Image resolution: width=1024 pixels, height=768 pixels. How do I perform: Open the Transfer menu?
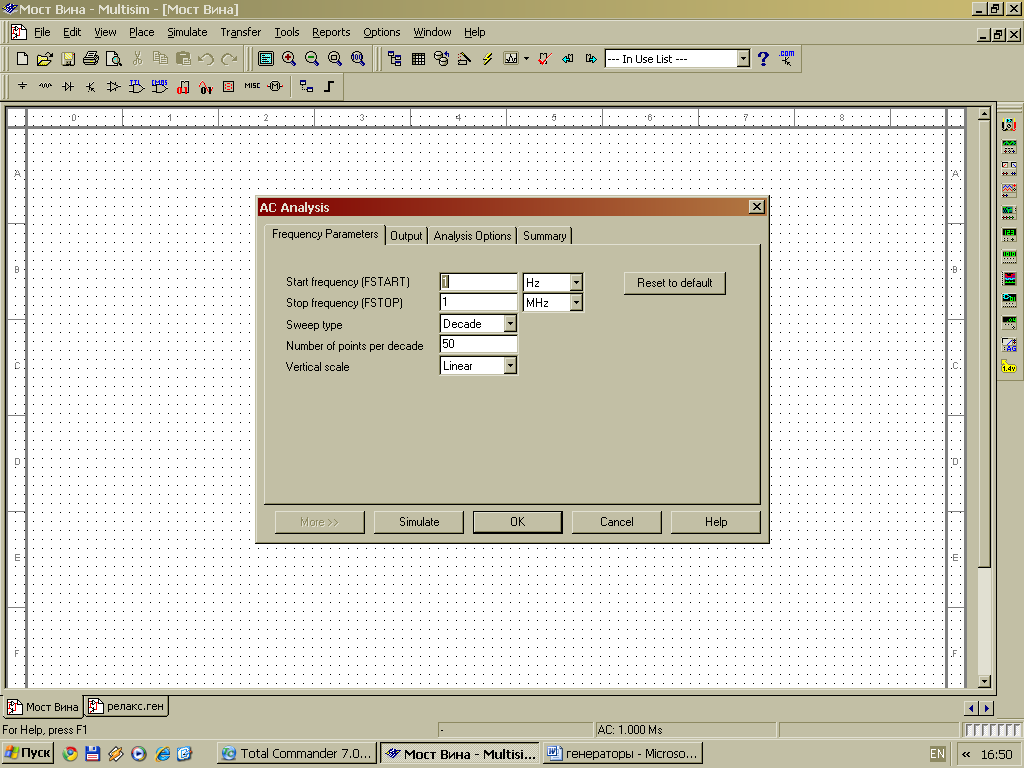(240, 32)
